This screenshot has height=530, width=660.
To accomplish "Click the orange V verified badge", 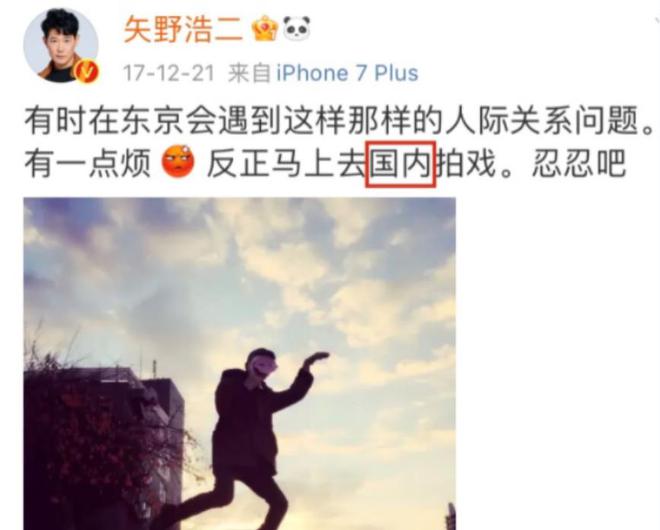I will (x=86, y=72).
